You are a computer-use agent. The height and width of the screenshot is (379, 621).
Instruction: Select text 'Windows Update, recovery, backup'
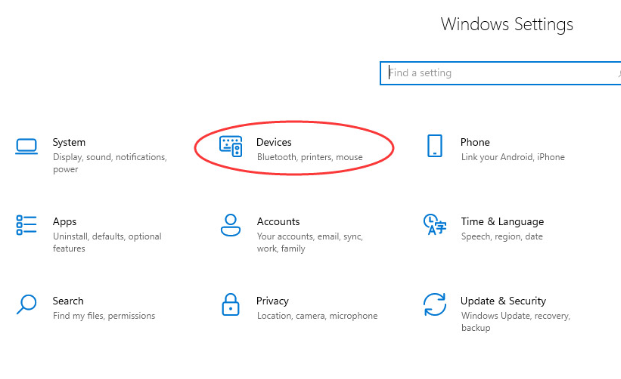[515, 322]
